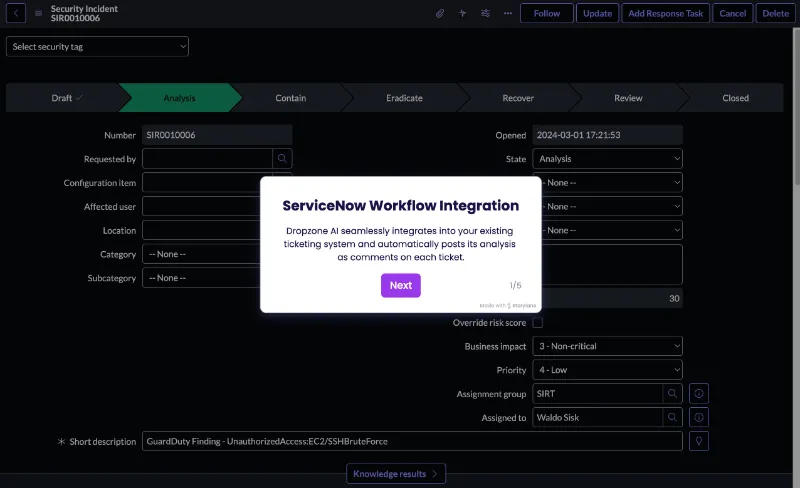Select the Review stage

click(628, 98)
